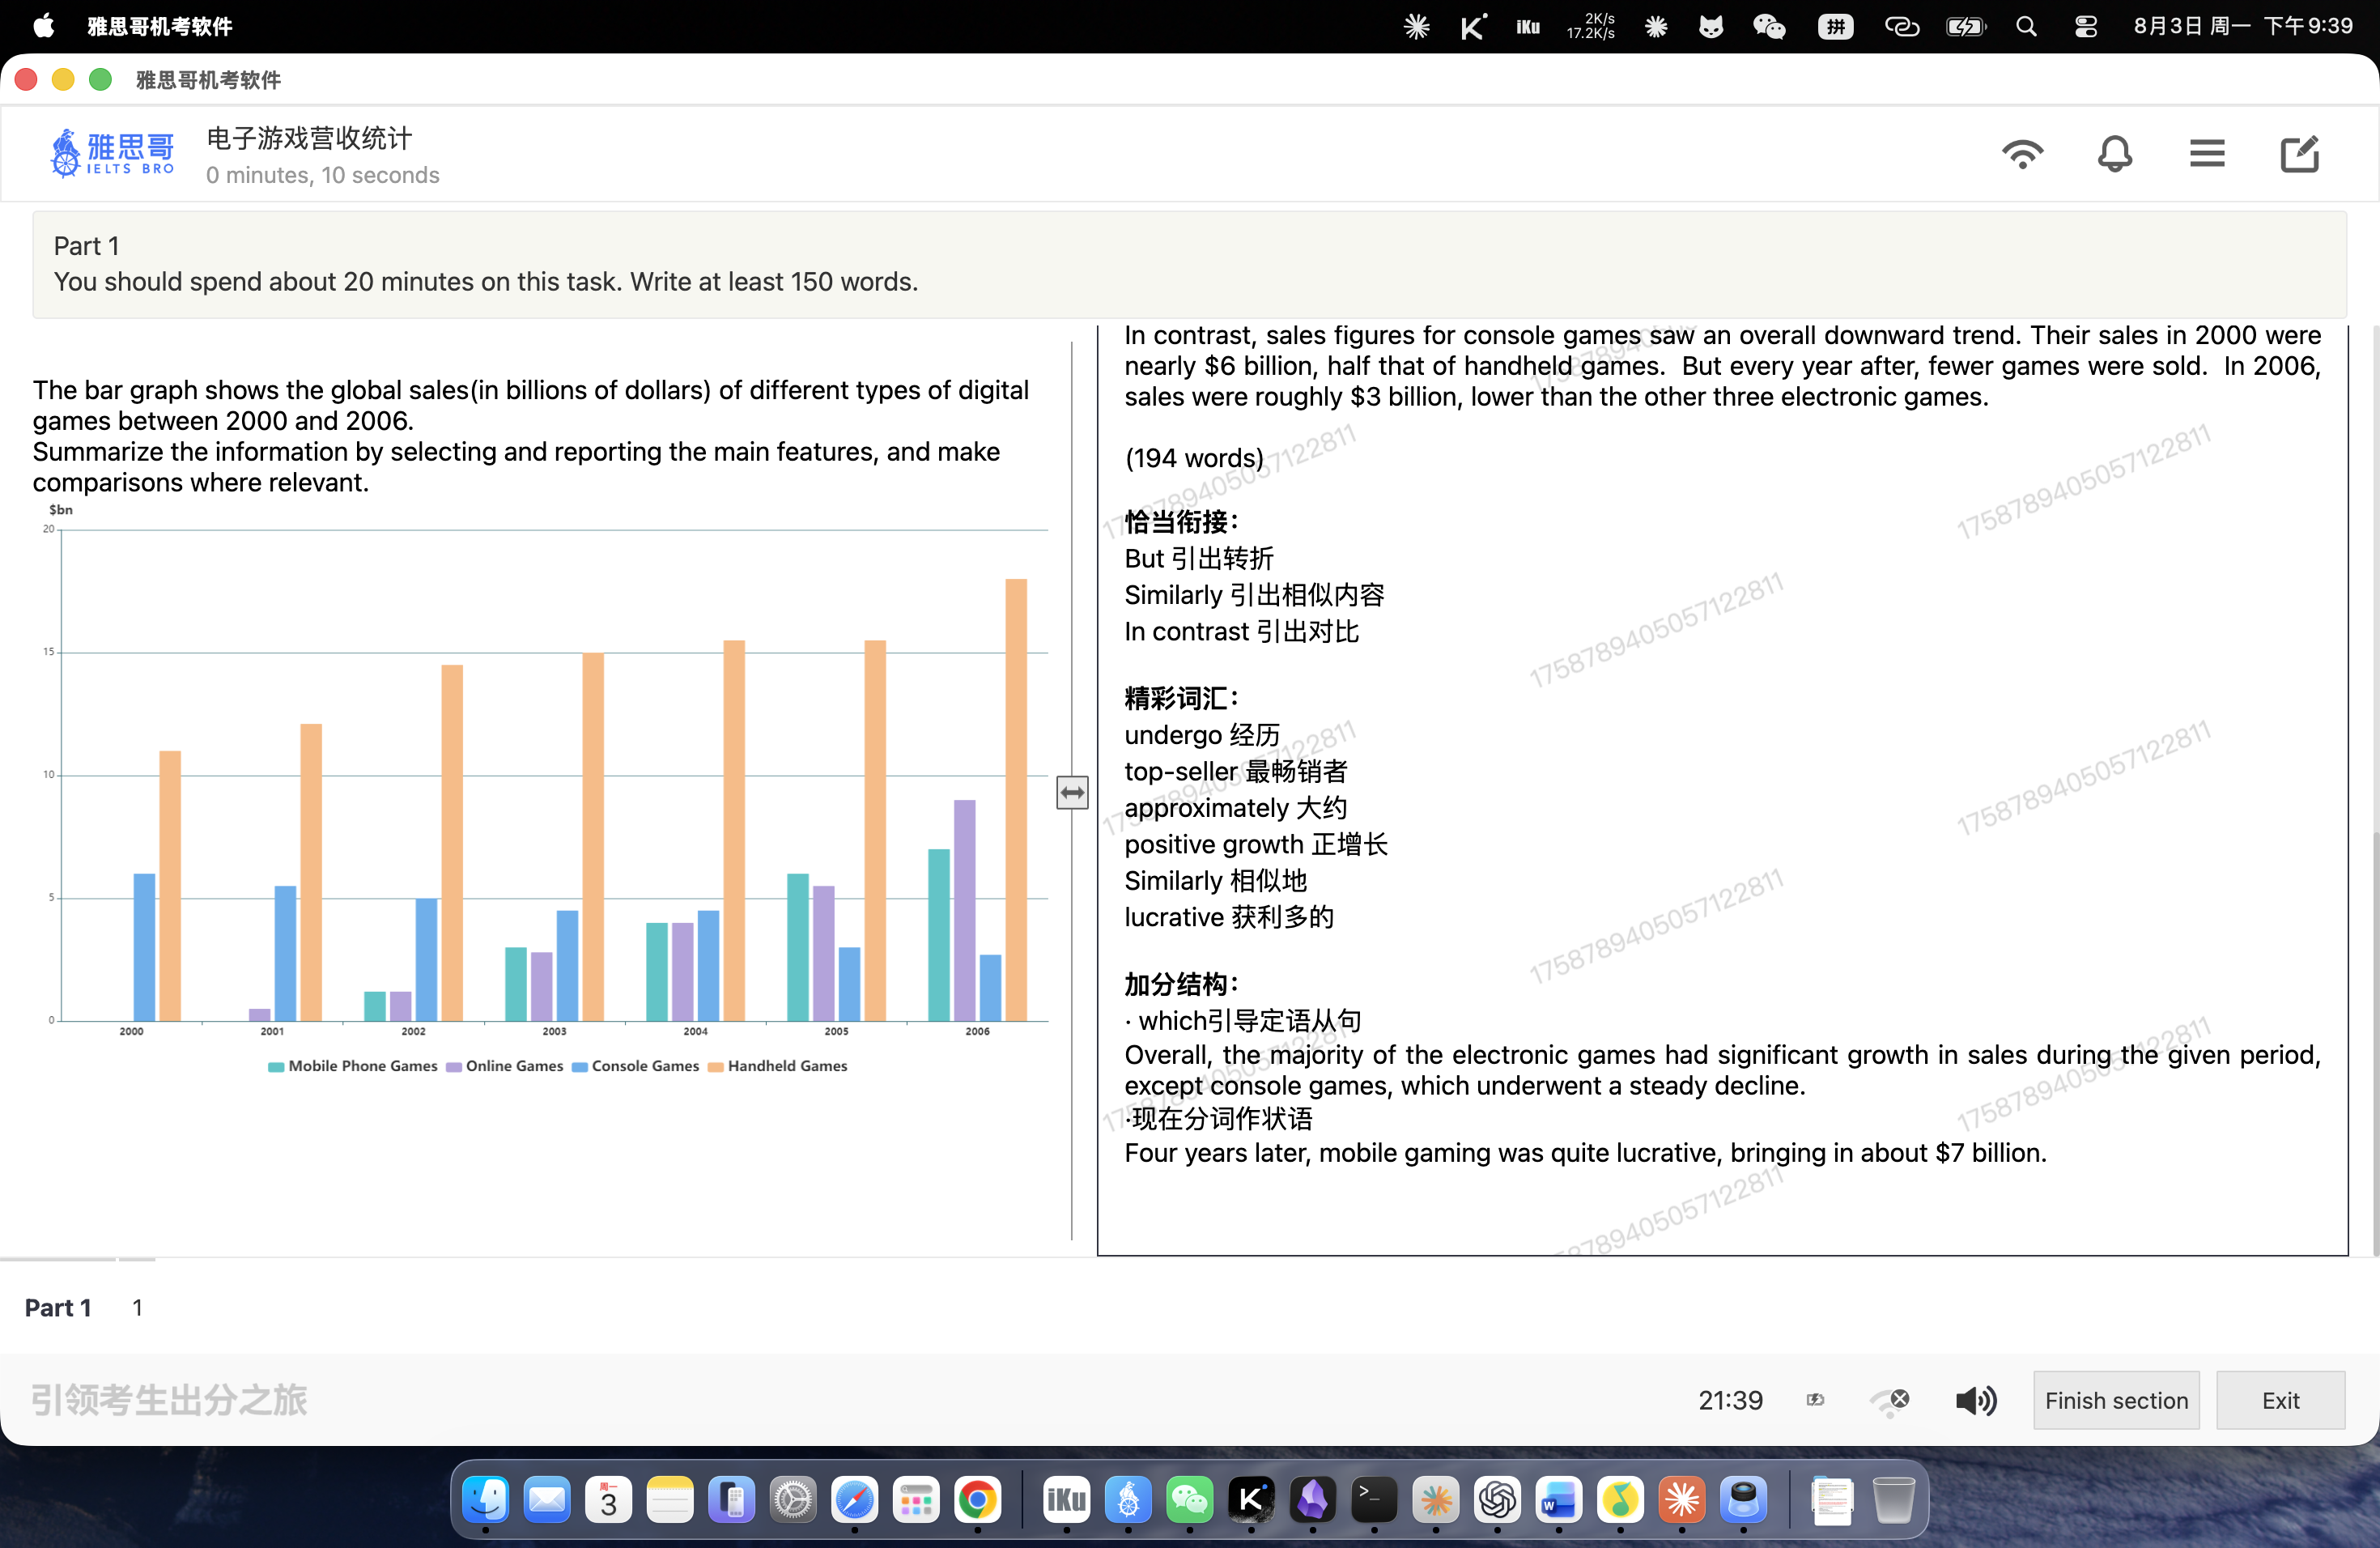Open Terminal from the Dock
Viewport: 2380px width, 1548px height.
point(1374,1500)
